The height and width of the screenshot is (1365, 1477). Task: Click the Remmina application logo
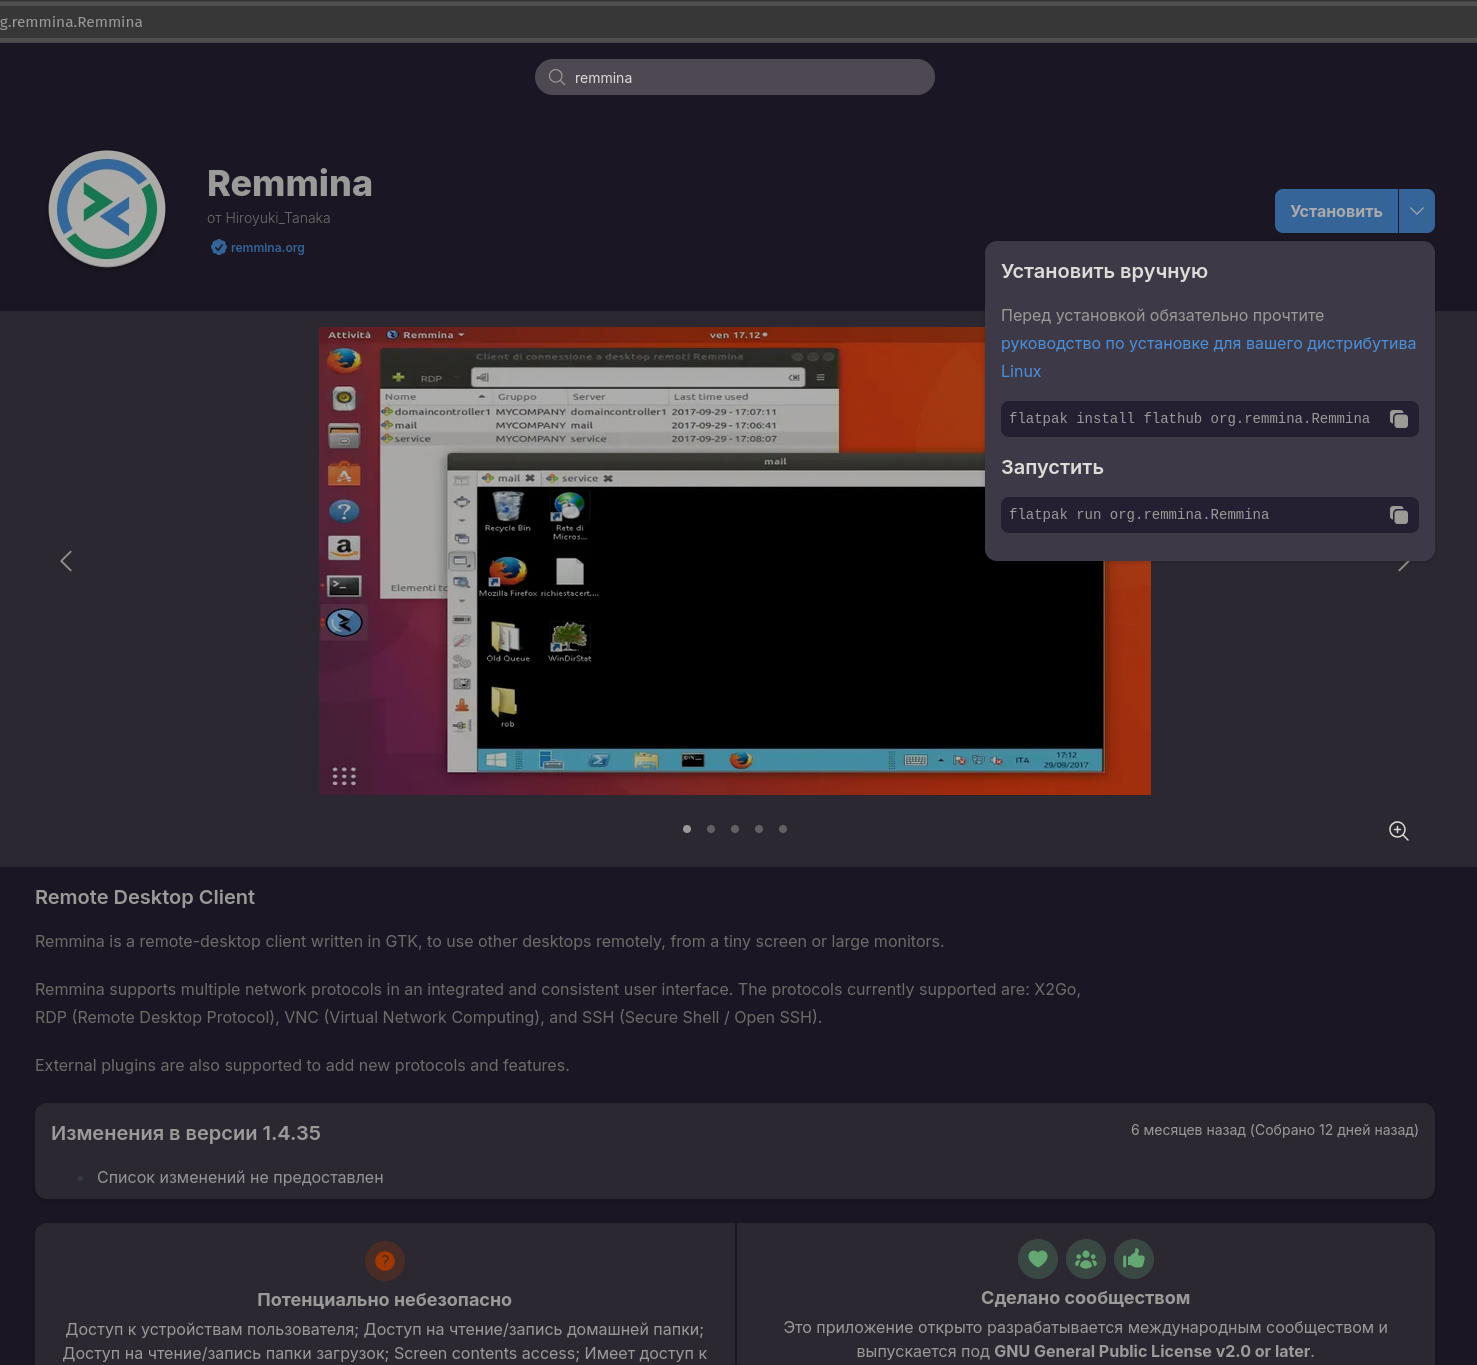coord(107,209)
